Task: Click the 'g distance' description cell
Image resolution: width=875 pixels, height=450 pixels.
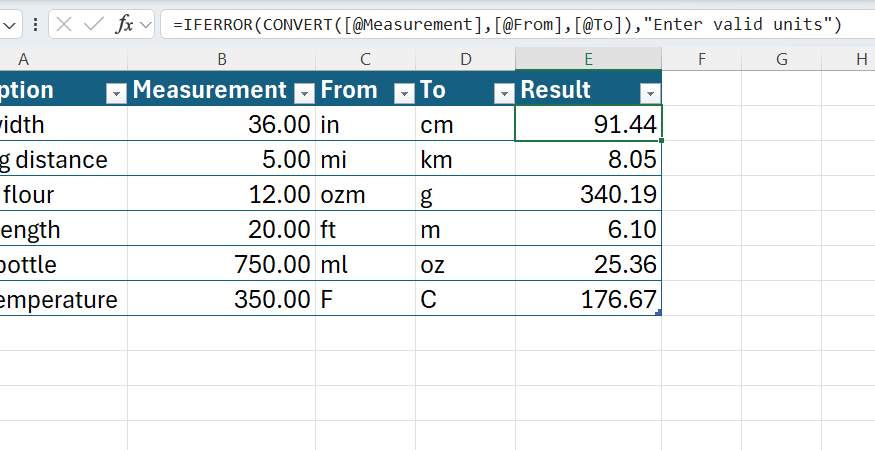Action: tap(64, 159)
